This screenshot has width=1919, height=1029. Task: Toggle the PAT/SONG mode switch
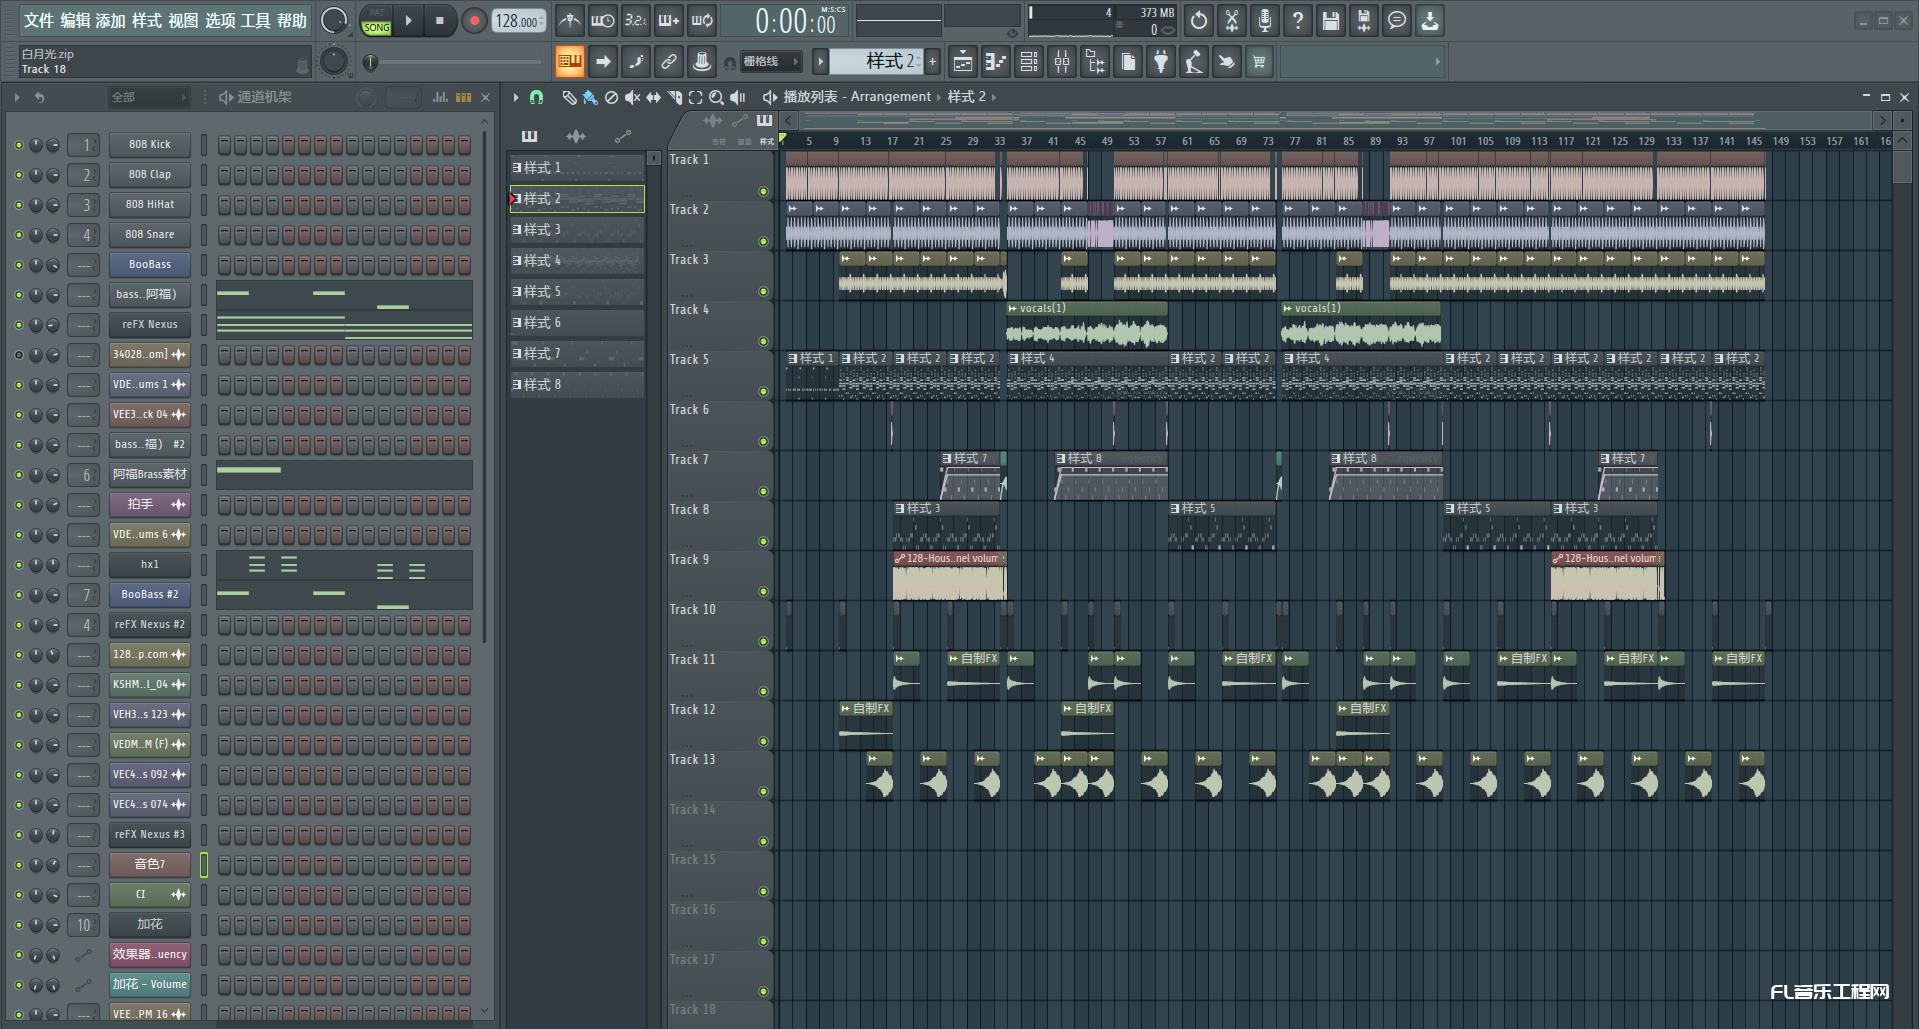[x=377, y=21]
